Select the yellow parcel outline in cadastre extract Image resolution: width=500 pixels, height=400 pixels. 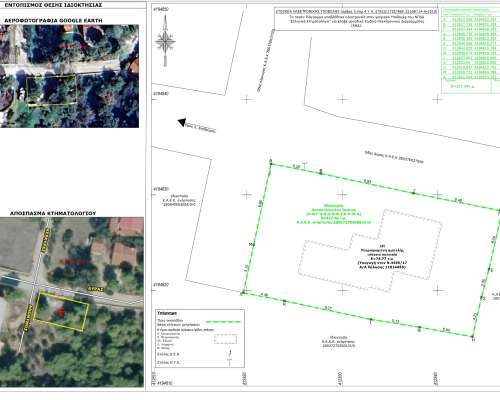[x=62, y=312]
